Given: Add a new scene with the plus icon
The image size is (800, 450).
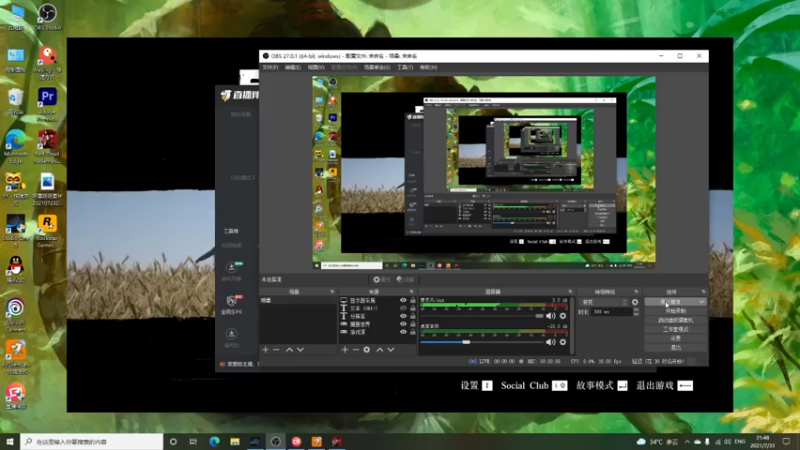Looking at the screenshot, I should pyautogui.click(x=265, y=349).
